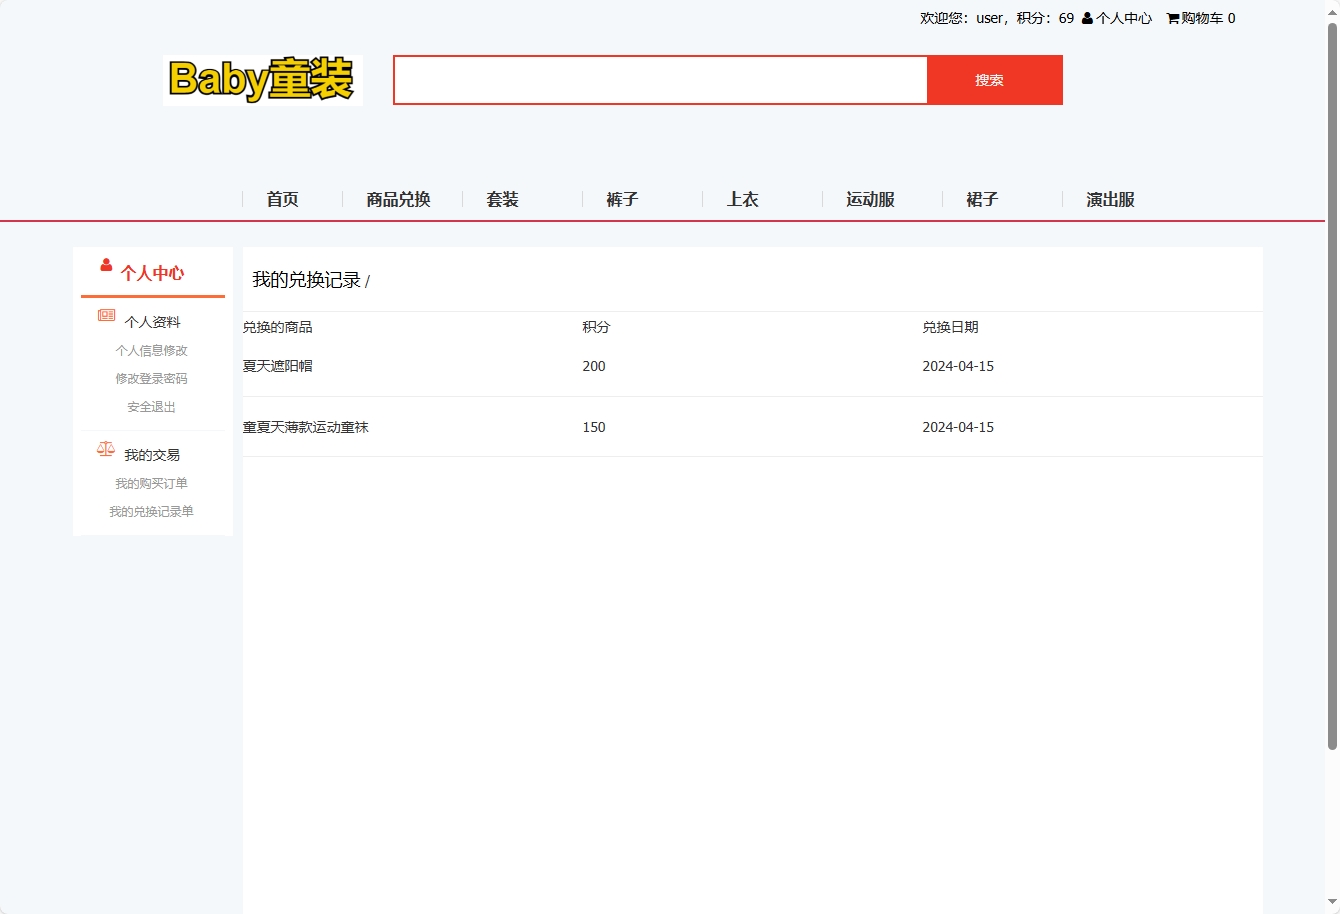1340x914 pixels.
Task: Select the 运动服 category
Action: pyautogui.click(x=871, y=199)
